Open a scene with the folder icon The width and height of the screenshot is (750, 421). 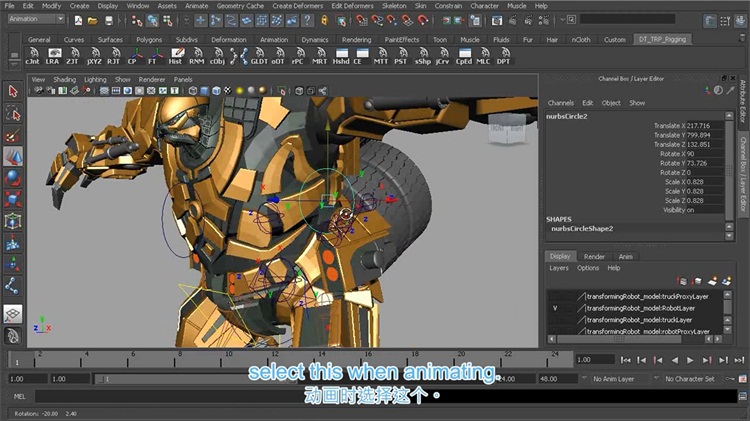(92, 20)
